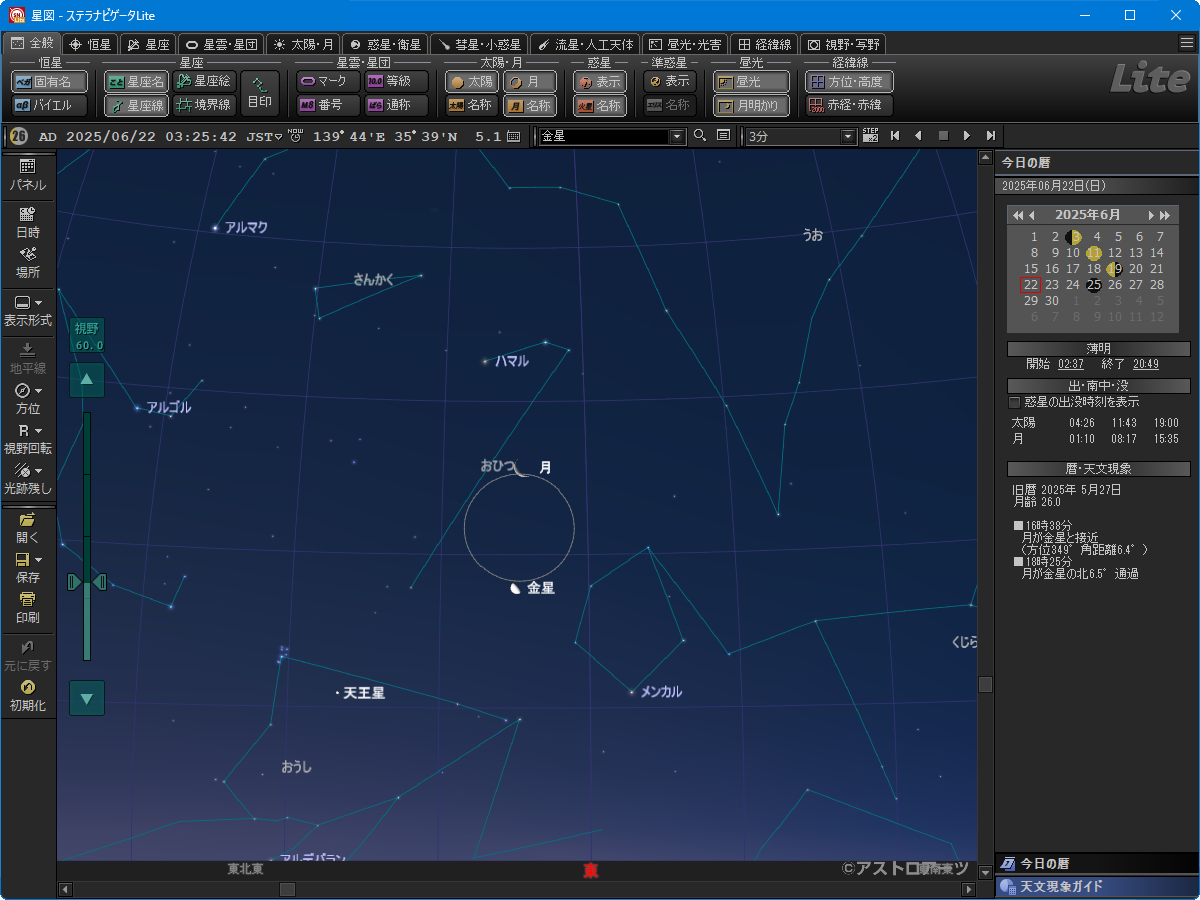Screen dimensions: 1200x900
Task: Go to previous month in calendar
Action: tap(1032, 215)
